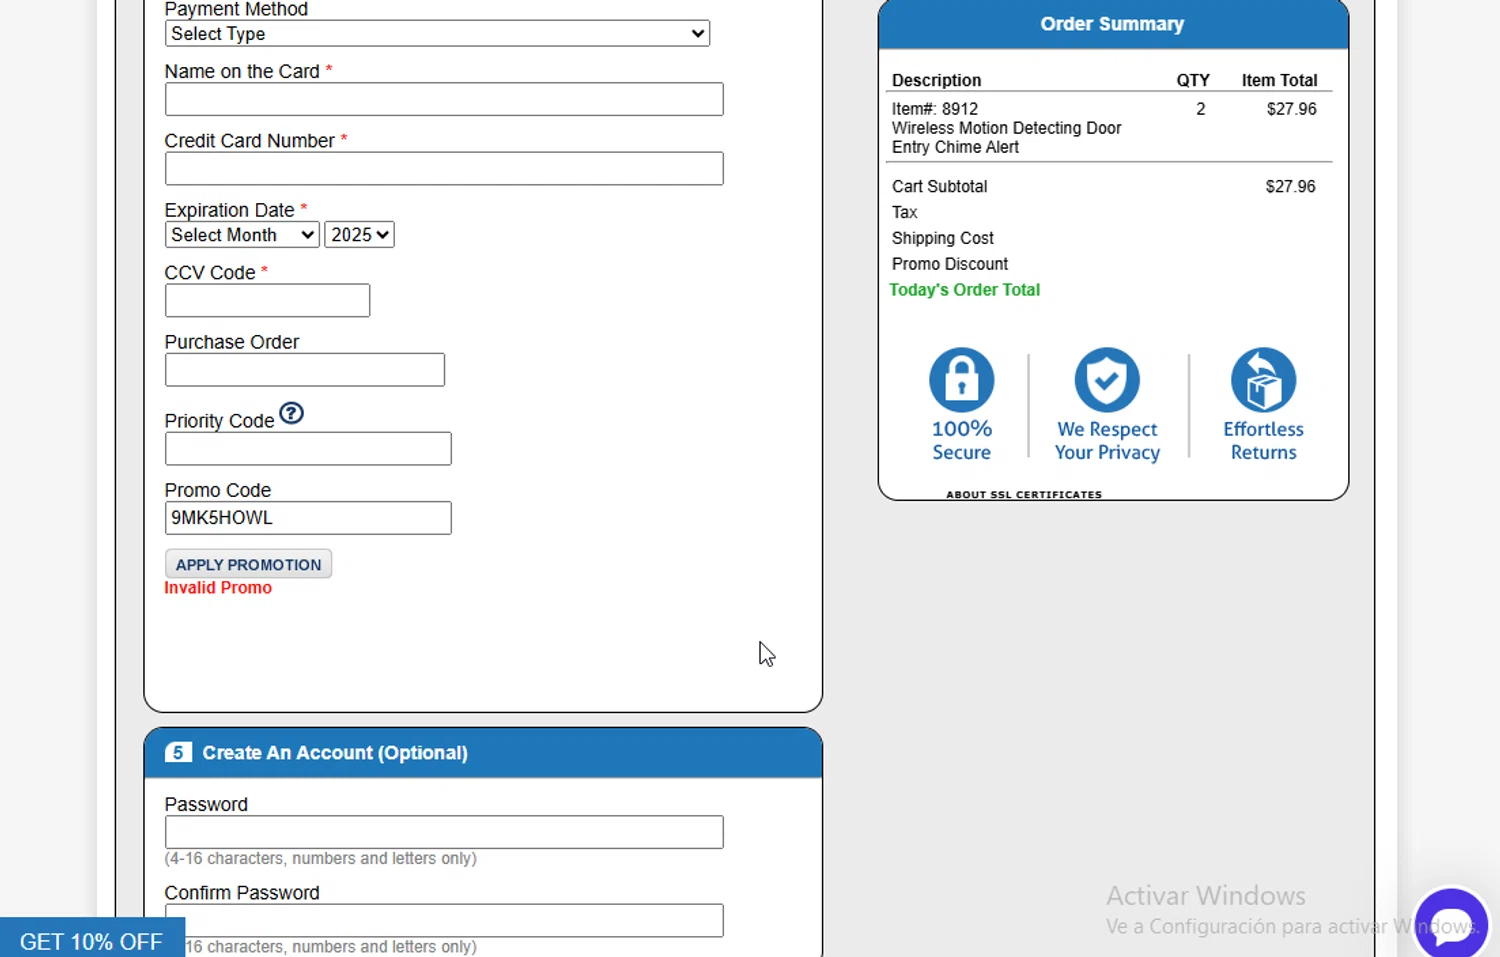Click the Wireless Motion Detecting Door item description
1500x957 pixels.
coord(1006,137)
